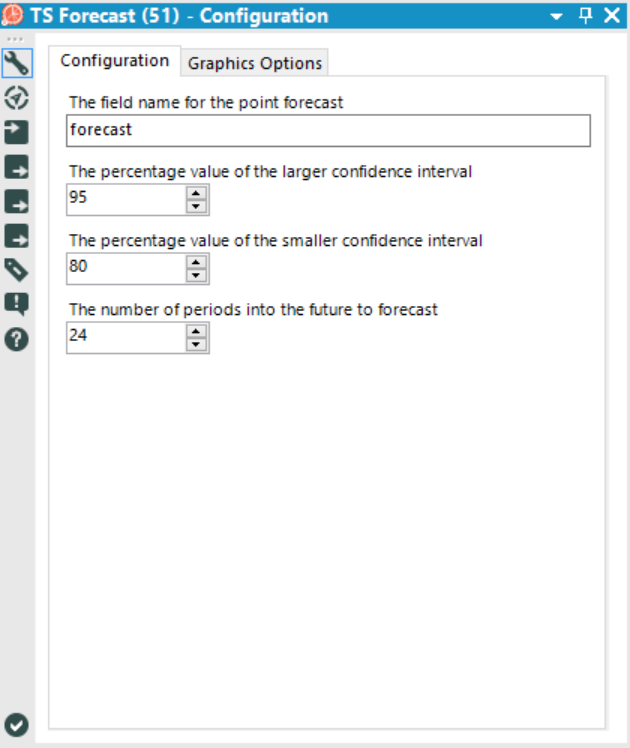Screen dimensions: 630x748
Task: Increase the number of forecast periods
Action: 197,331
